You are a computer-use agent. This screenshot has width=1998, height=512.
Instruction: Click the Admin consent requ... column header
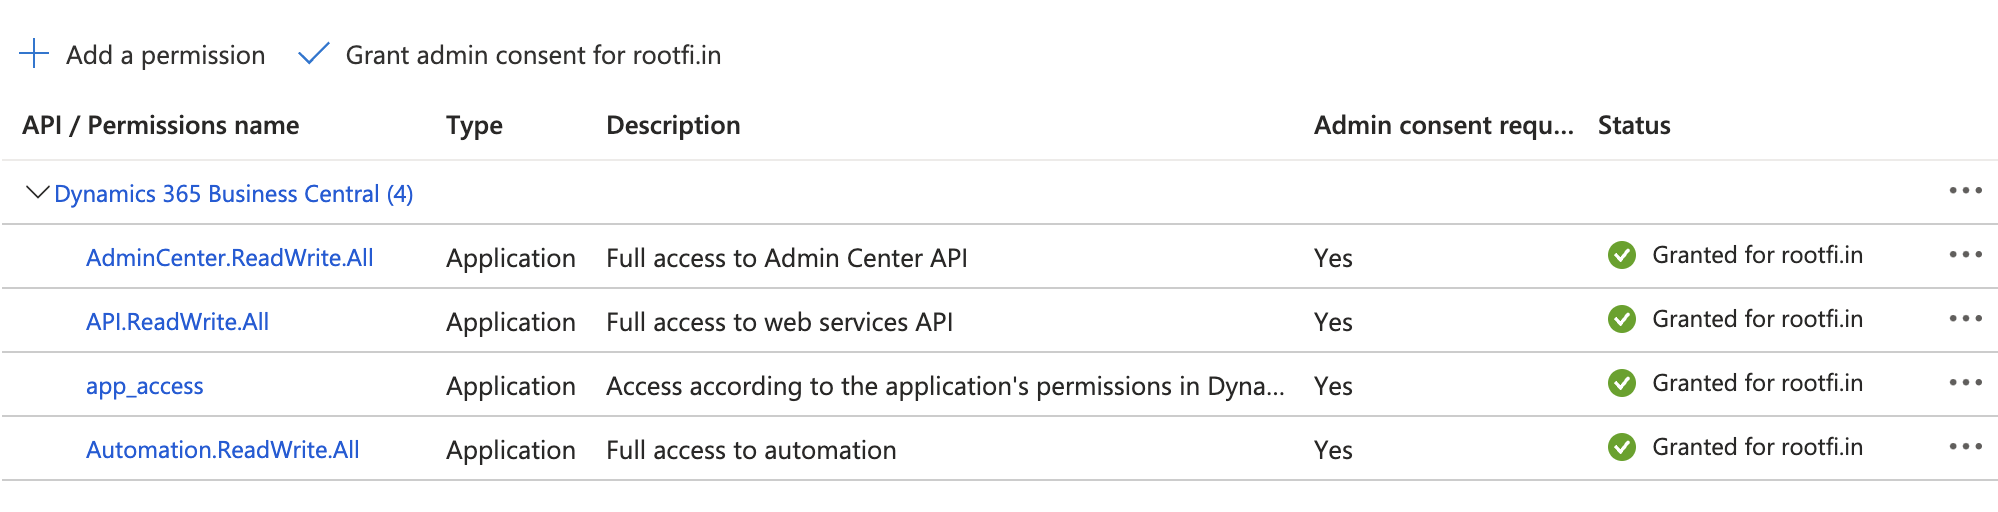1444,125
